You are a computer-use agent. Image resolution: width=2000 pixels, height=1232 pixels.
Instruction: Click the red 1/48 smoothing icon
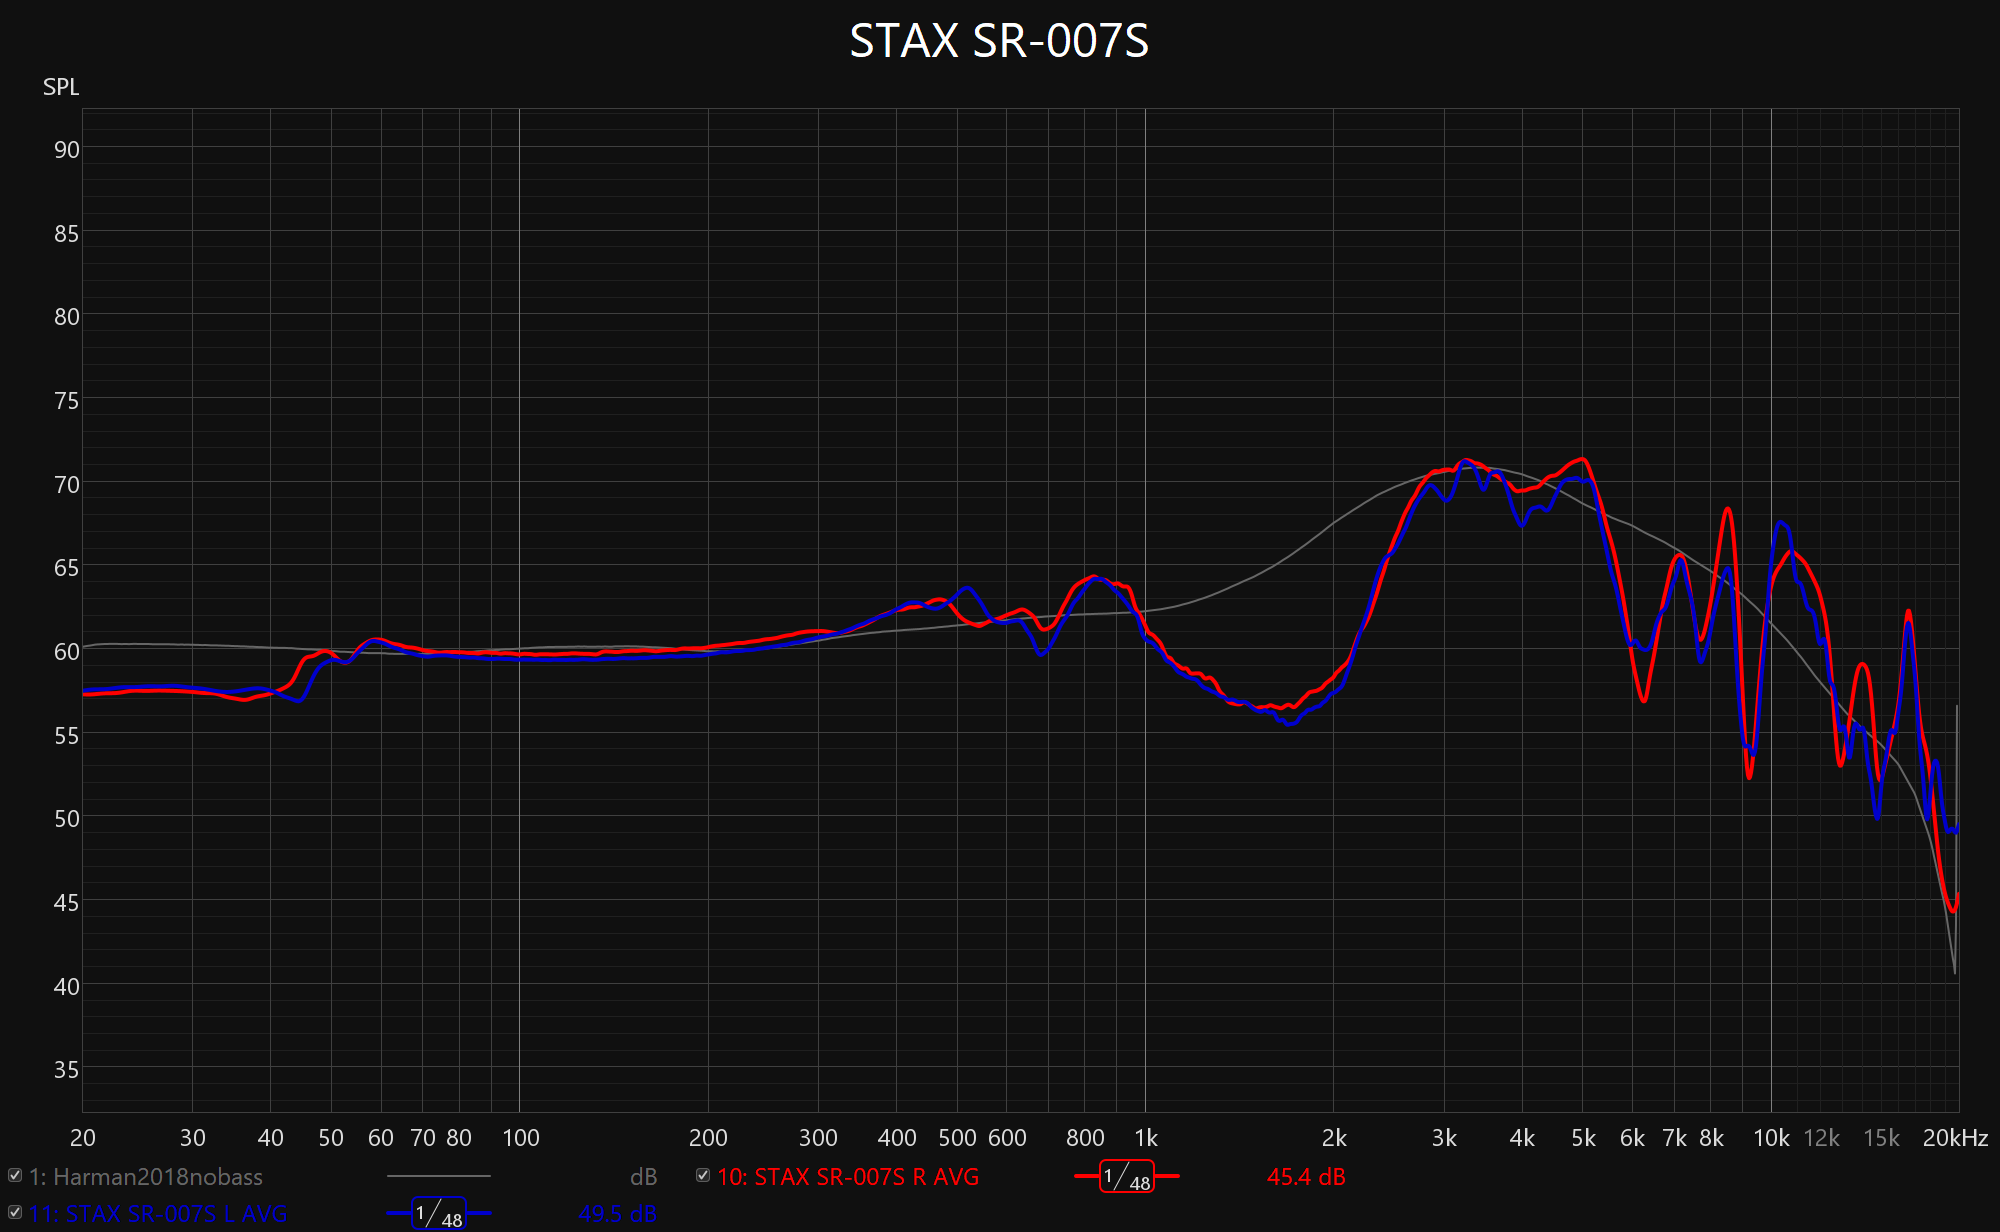(x=1126, y=1177)
